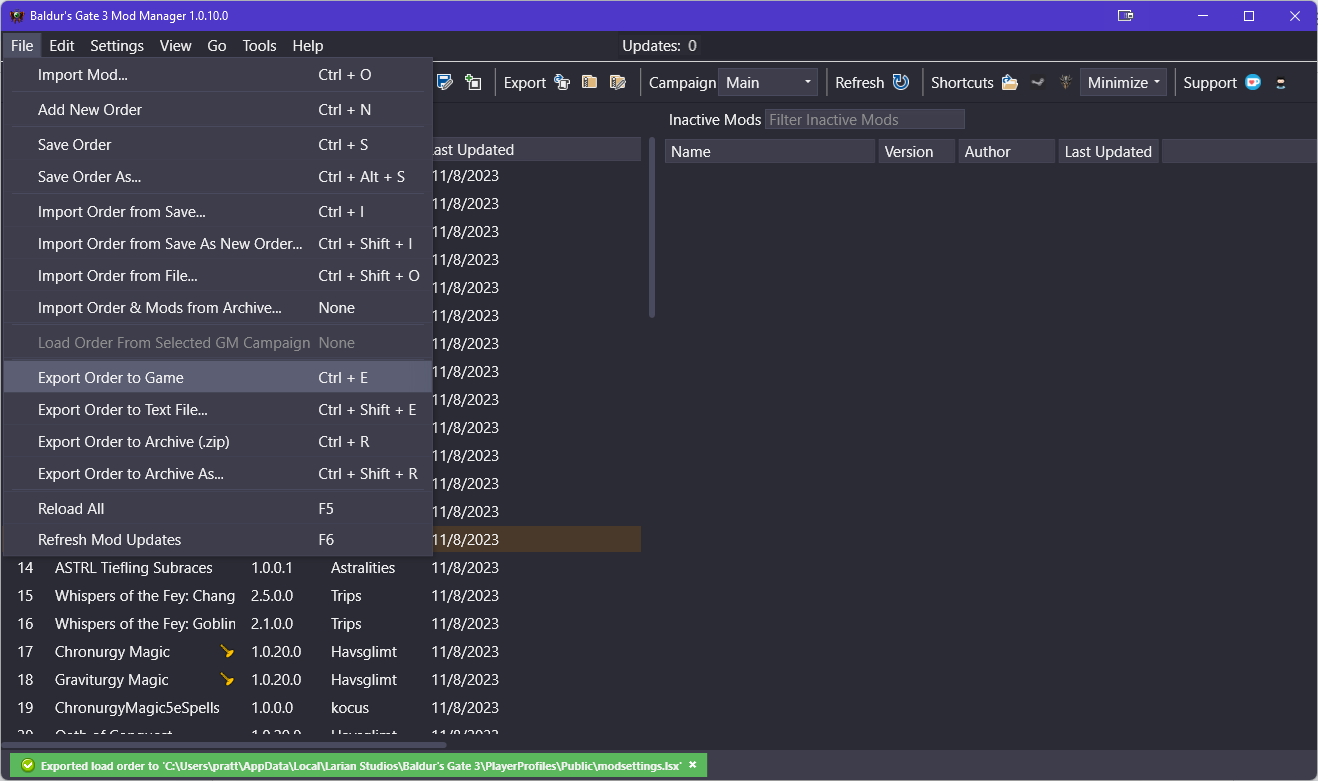Image resolution: width=1318 pixels, height=781 pixels.
Task: Sort inactive mods by Version column
Action: click(x=917, y=152)
